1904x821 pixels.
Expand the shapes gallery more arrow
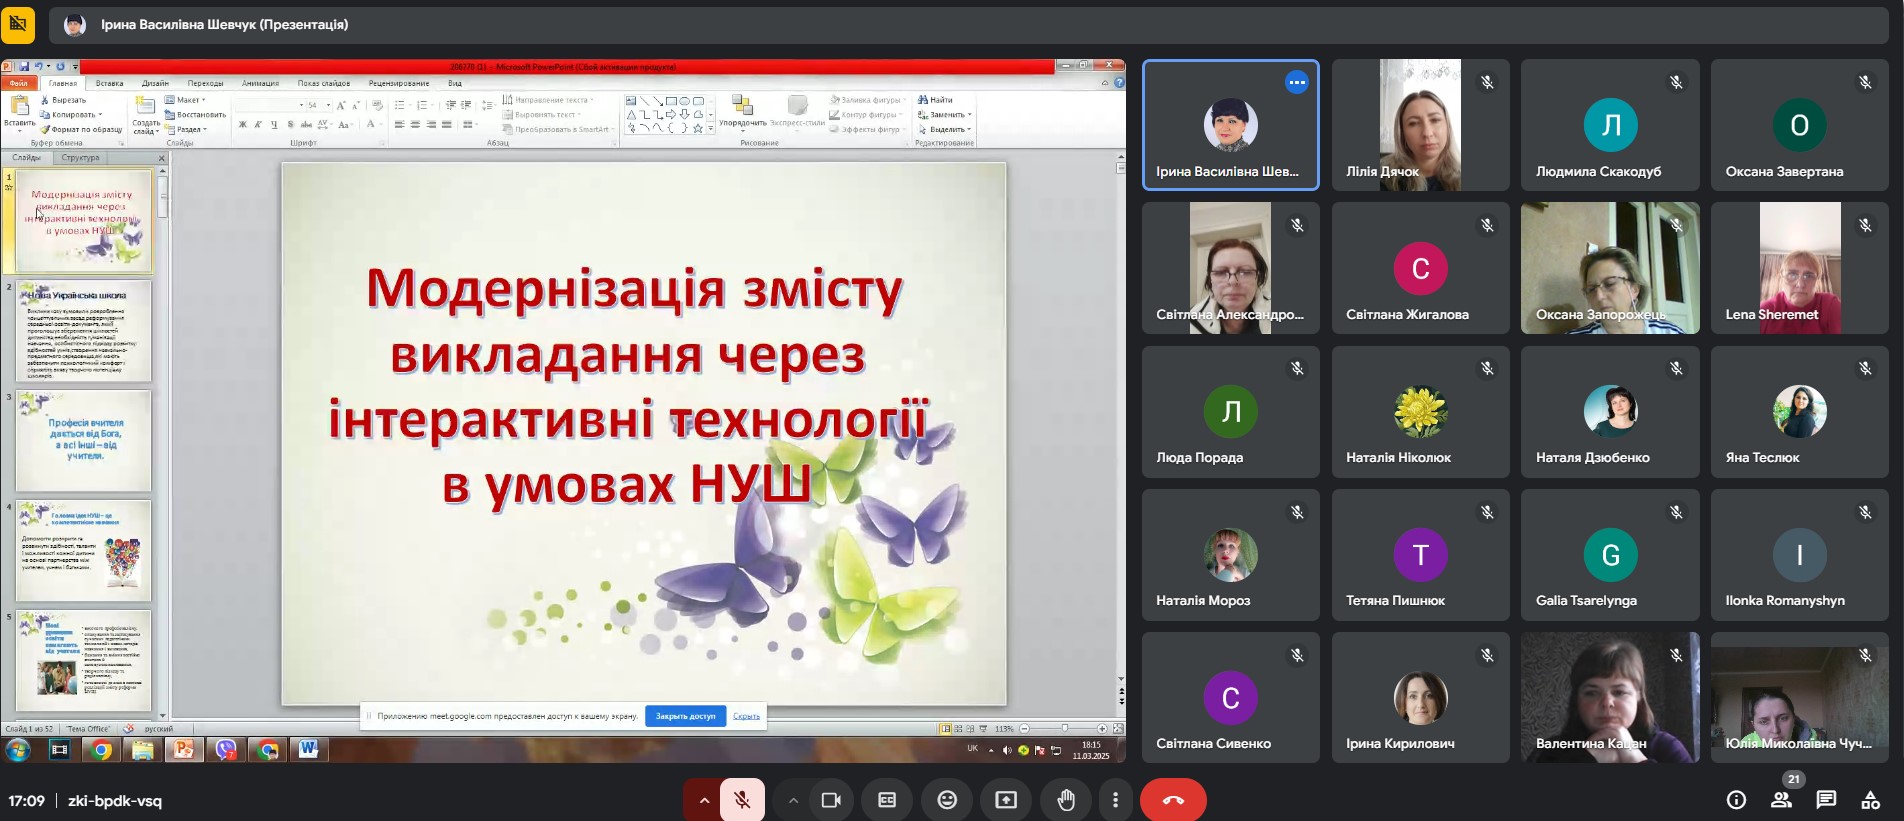click(x=711, y=128)
